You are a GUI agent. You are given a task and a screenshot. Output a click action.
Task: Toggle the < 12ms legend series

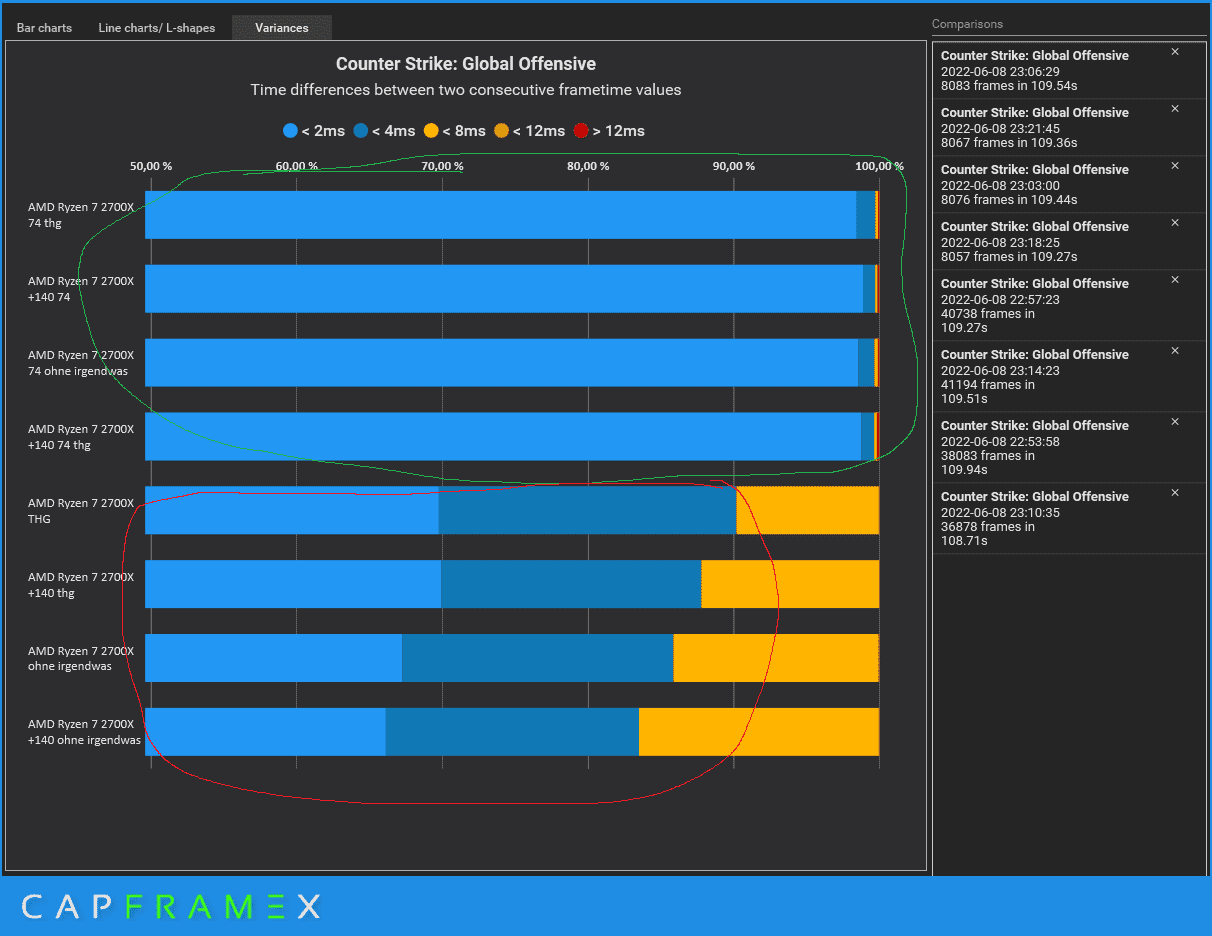click(530, 131)
